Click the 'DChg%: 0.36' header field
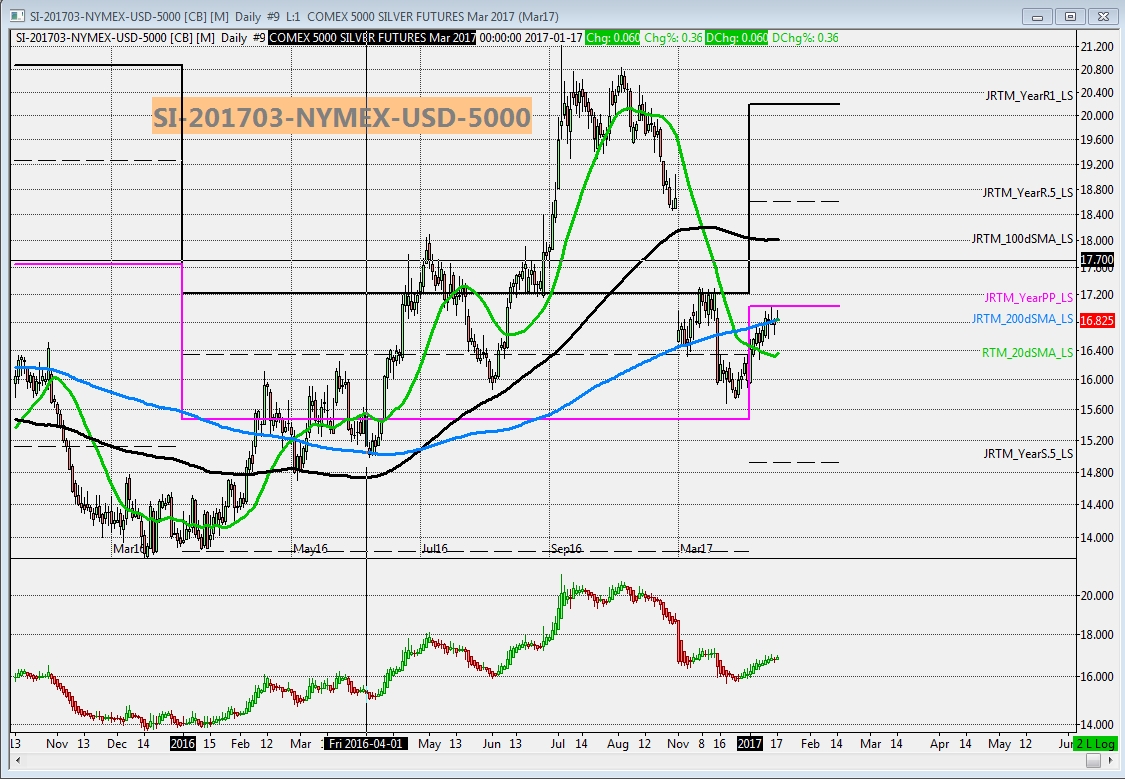This screenshot has height=779, width=1125. click(805, 38)
